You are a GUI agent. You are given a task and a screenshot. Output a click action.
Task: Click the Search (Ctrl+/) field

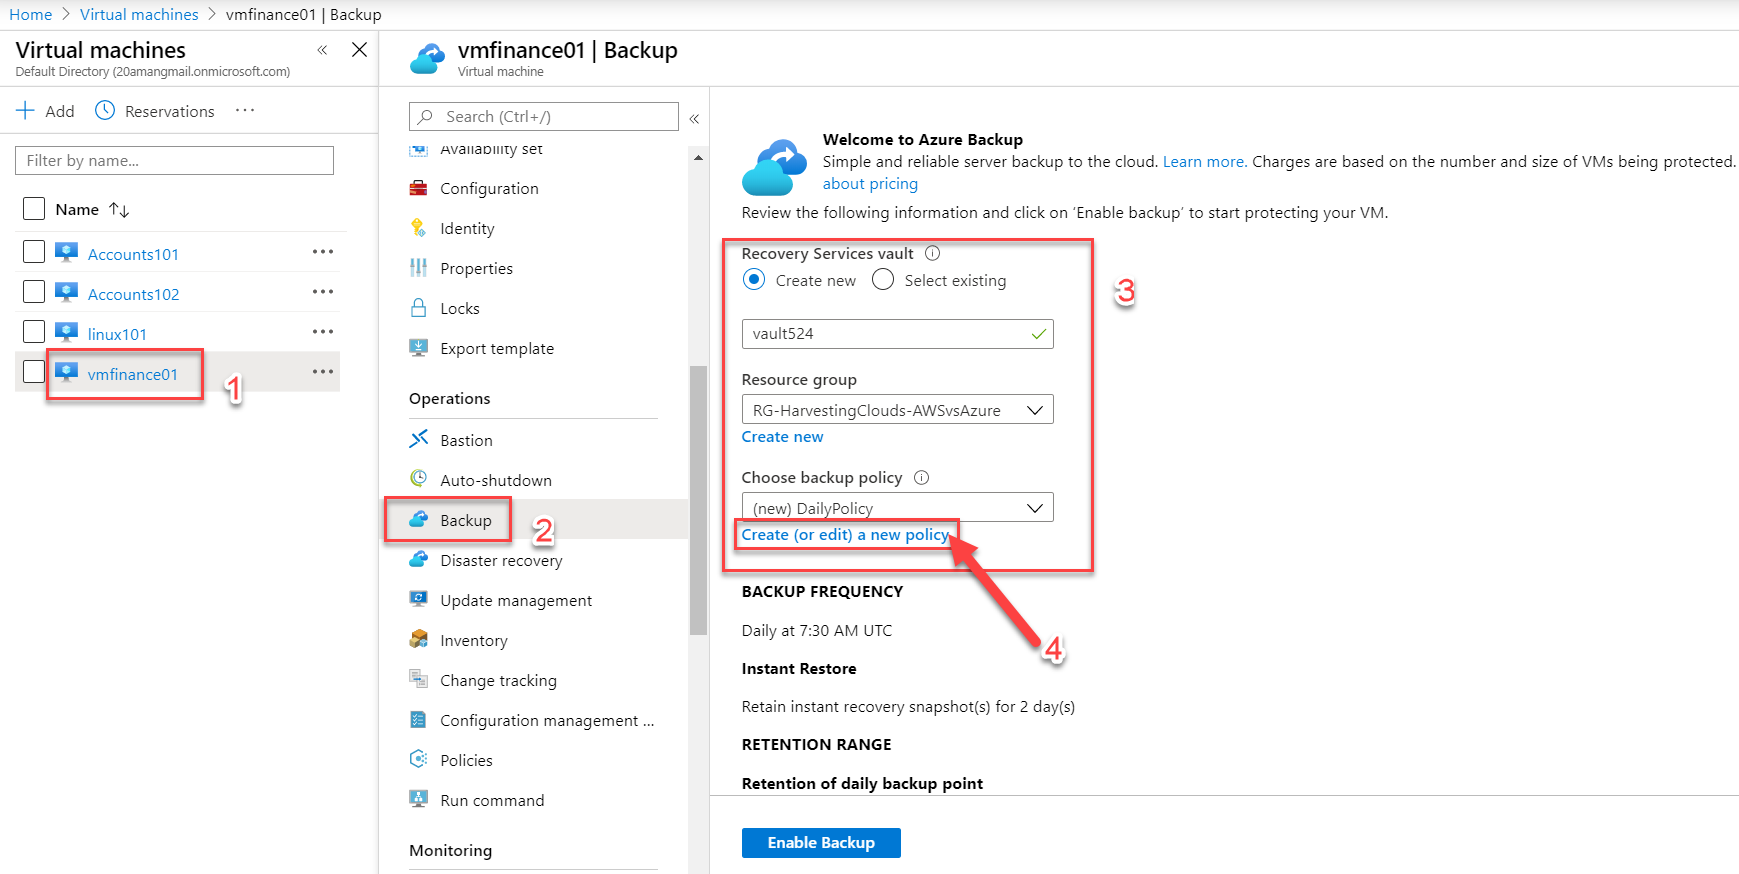tap(543, 116)
